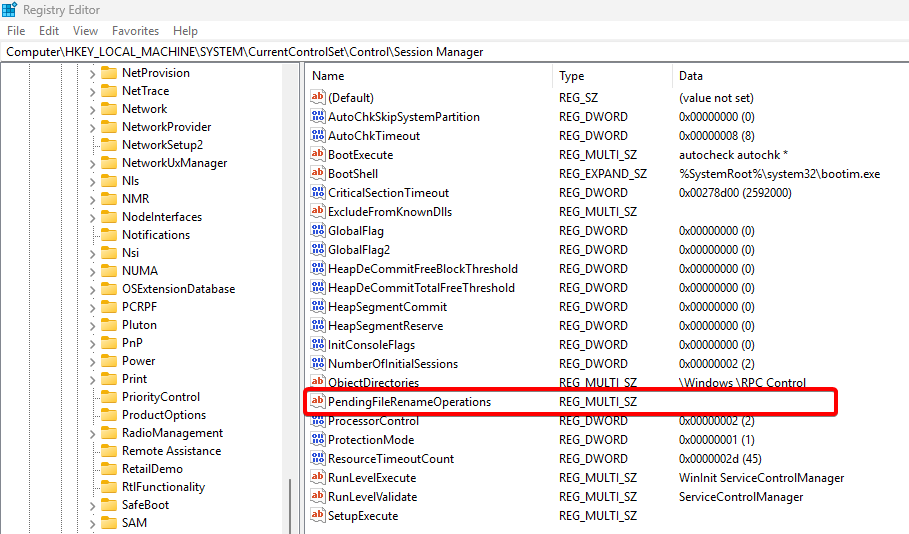Click the Registry Editor title bar icon
Screen dimensions: 909x534
(11, 9)
